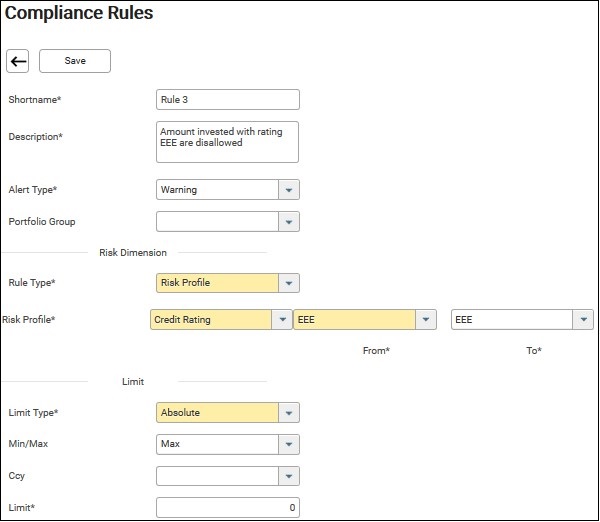Open the Min/Max dropdown arrow
600x522 pixels.
pyautogui.click(x=288, y=443)
